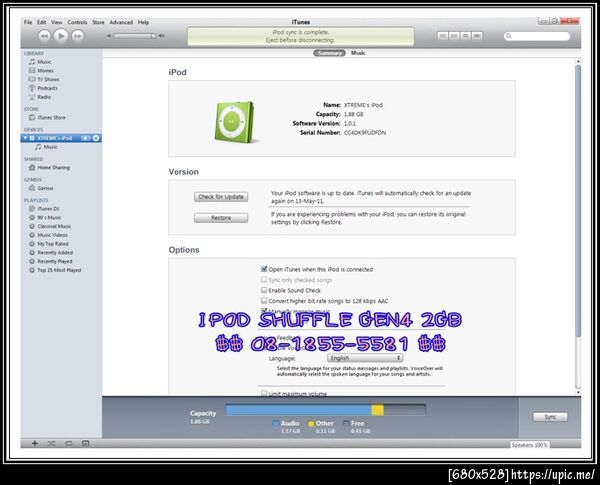The height and width of the screenshot is (485, 600).
Task: Click the Sync button
Action: click(550, 417)
